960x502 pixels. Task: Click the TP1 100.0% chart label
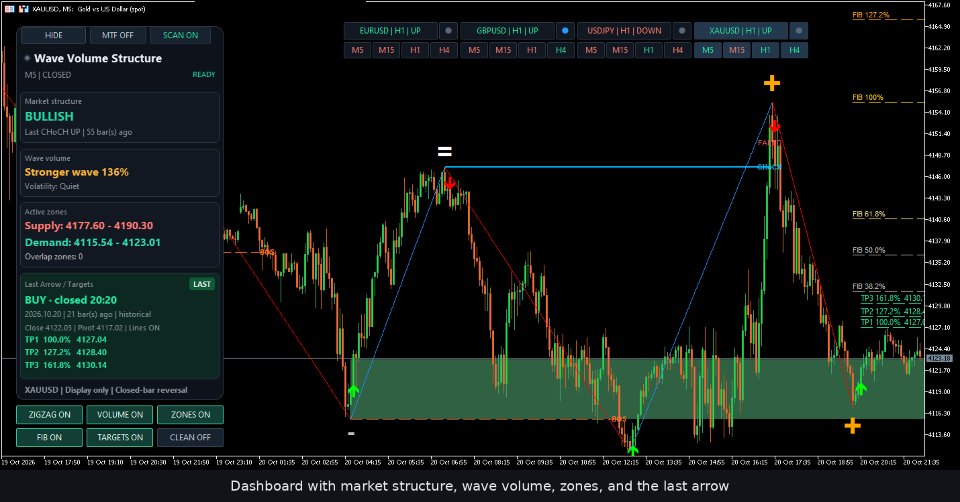coord(891,323)
